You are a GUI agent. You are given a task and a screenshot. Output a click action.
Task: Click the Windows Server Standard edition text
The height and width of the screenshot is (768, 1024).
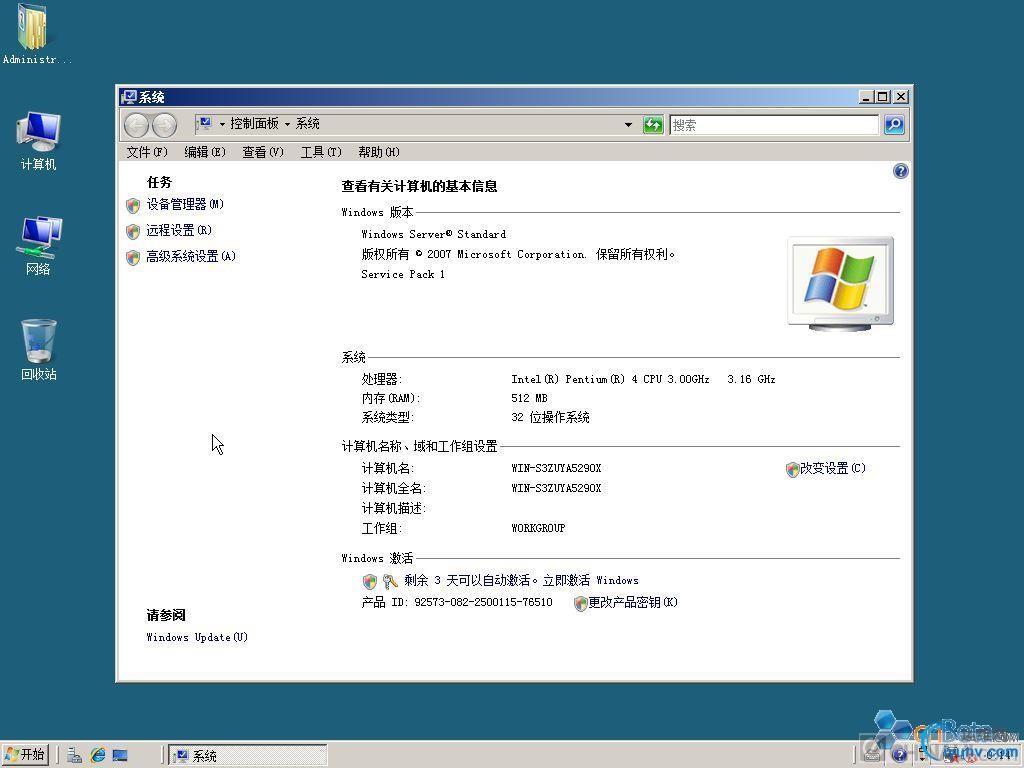point(434,234)
